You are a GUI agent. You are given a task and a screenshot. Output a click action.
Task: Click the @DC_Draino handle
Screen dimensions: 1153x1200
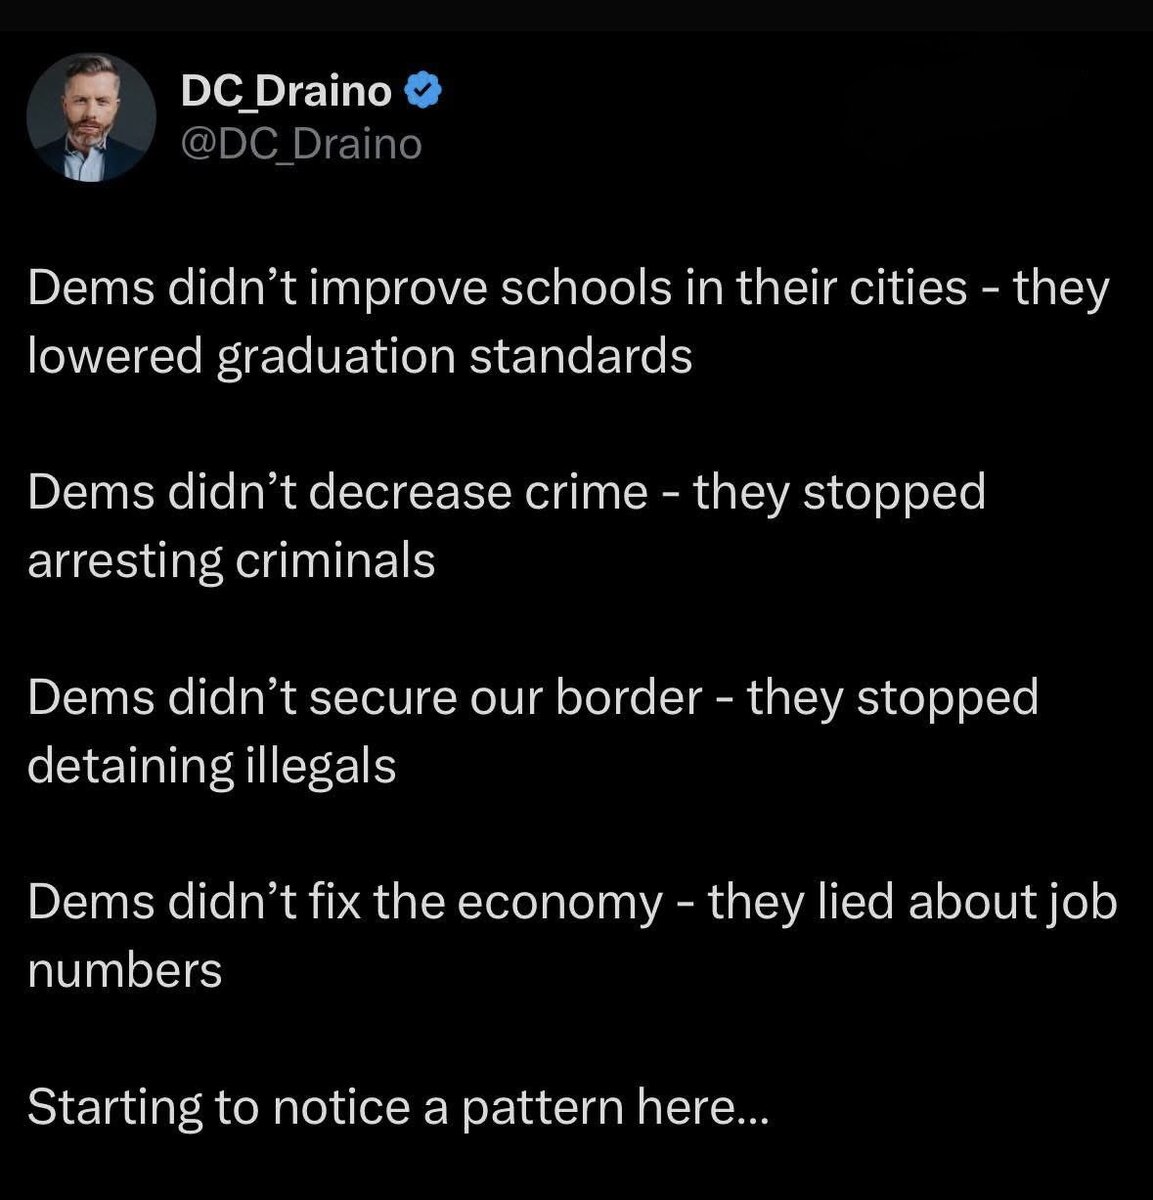tap(302, 144)
